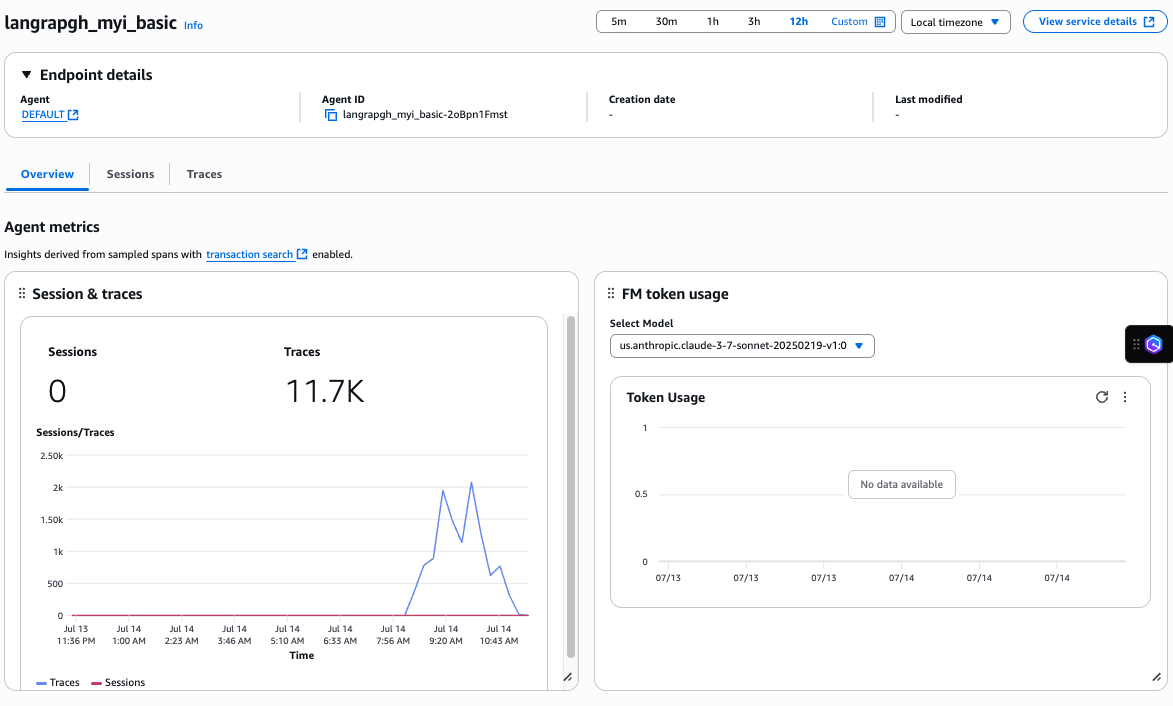Viewport: 1173px width, 706px height.
Task: Switch to the Sessions tab
Action: pyautogui.click(x=130, y=174)
